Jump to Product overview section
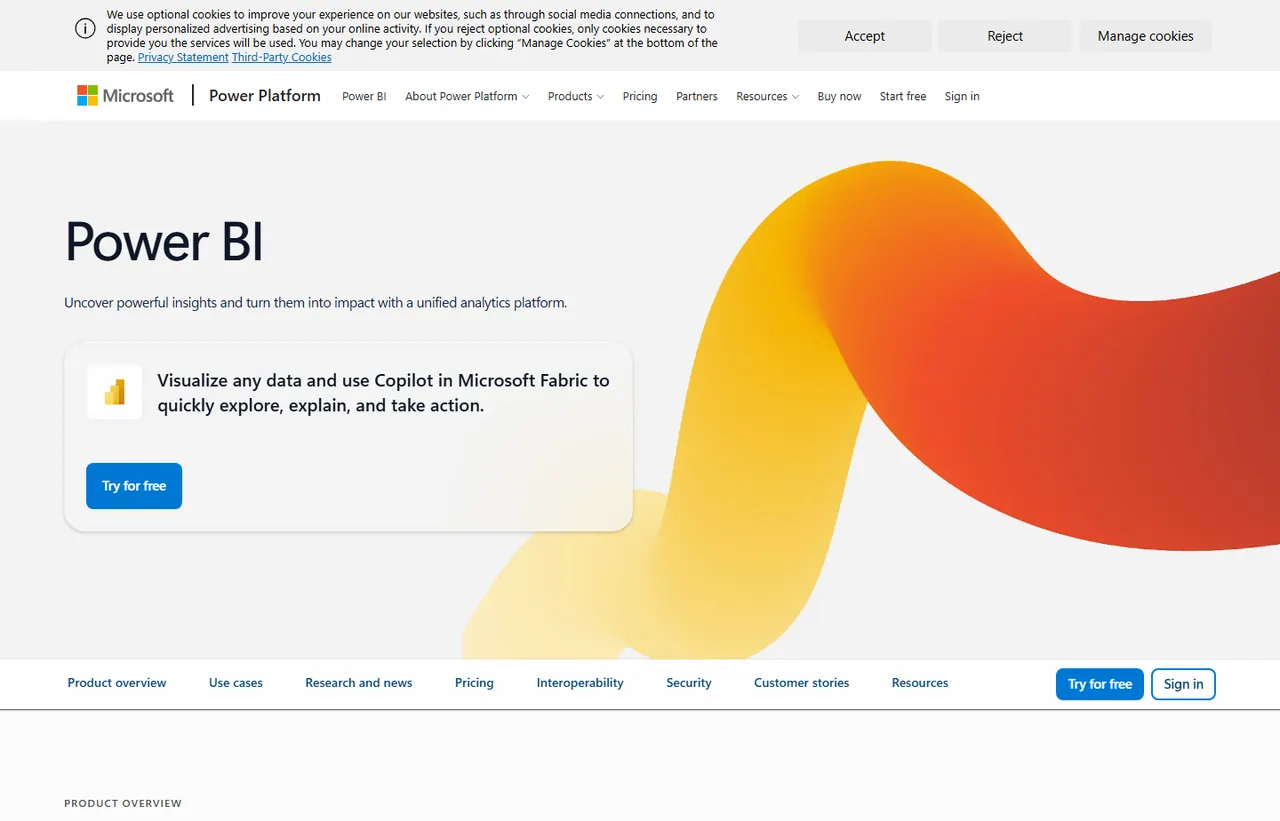1280x821 pixels. coord(117,683)
